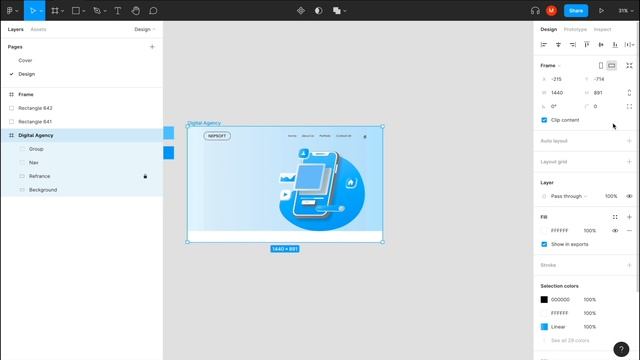
Task: Select the Rectangle shape tool
Action: 76,11
